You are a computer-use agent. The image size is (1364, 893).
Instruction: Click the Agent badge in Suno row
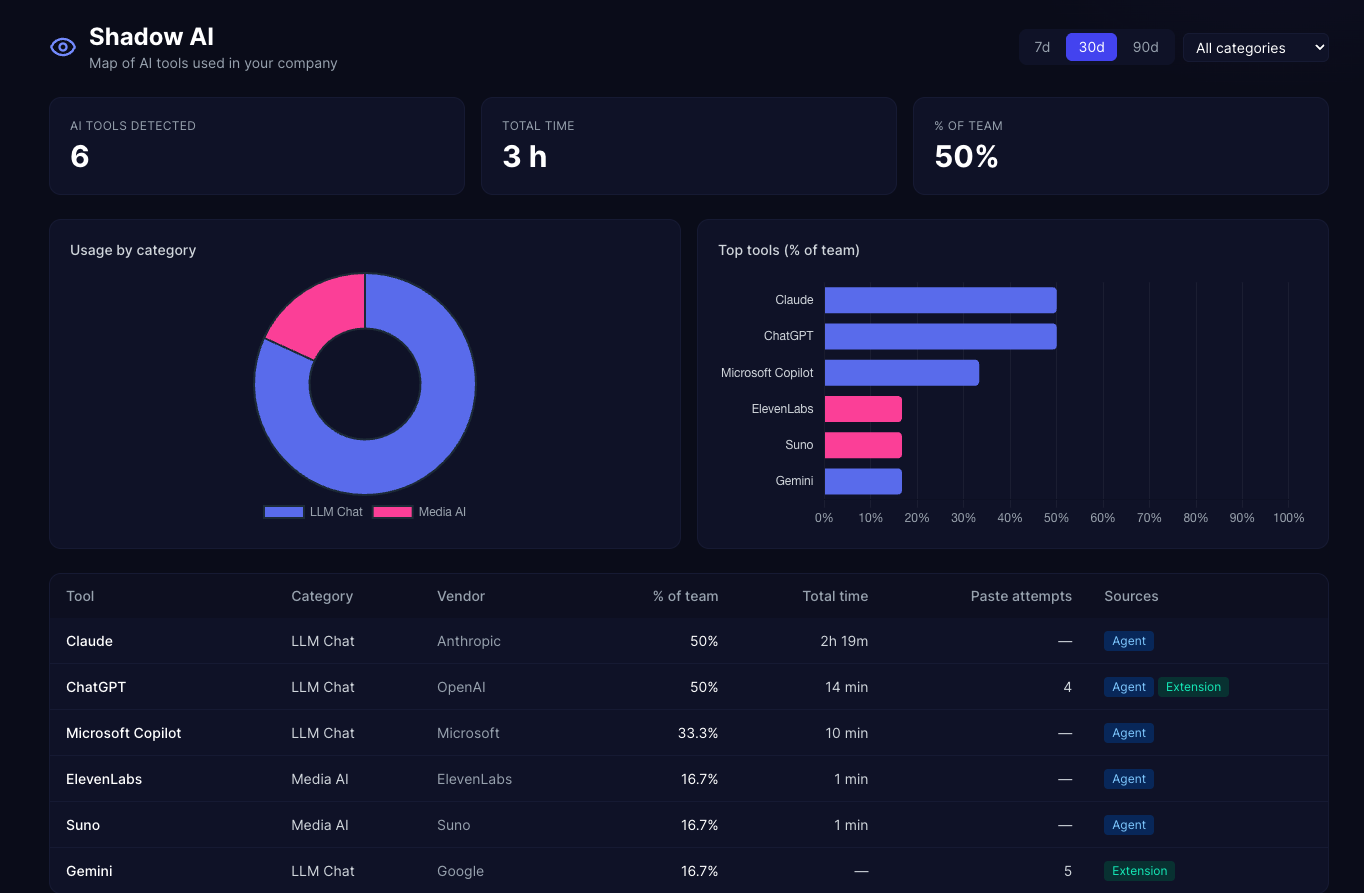point(1129,825)
